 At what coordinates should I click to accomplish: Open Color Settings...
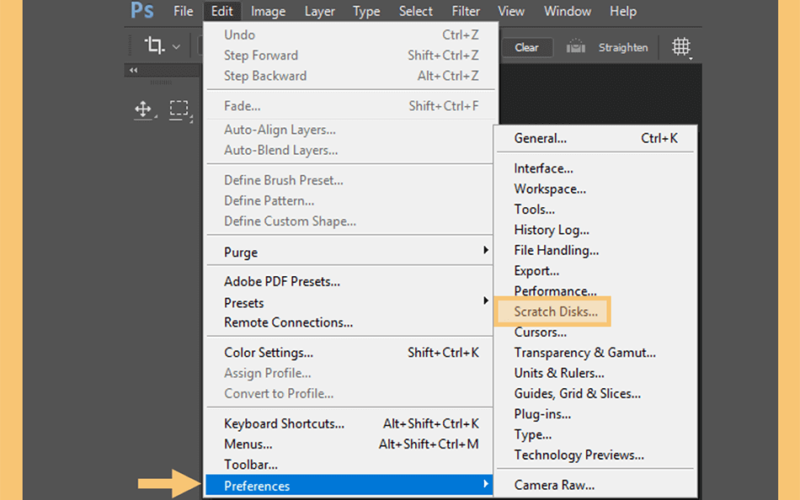[x=349, y=353]
